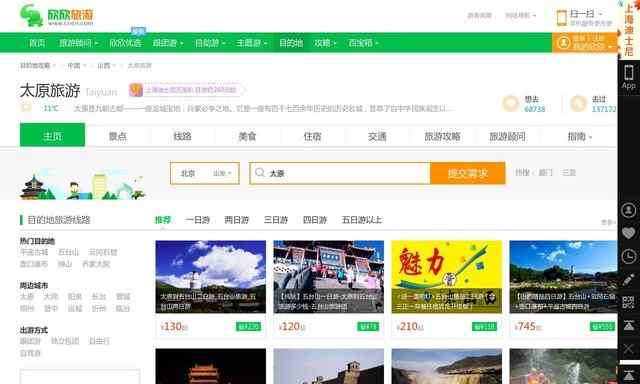The image size is (640, 384).
Task: Switch to the 交通 tab
Action: (377, 136)
